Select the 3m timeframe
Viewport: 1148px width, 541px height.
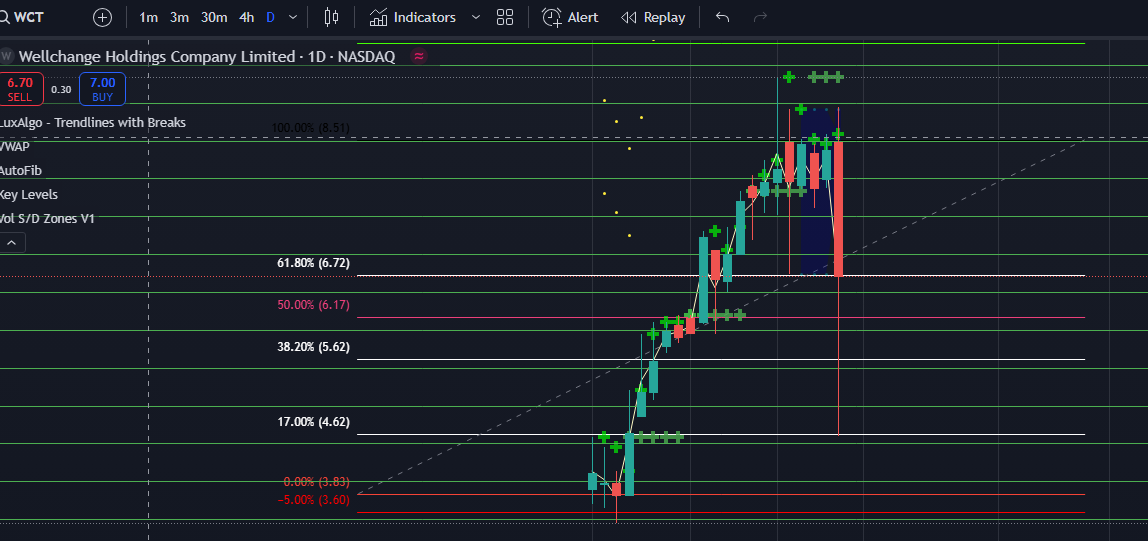point(179,18)
